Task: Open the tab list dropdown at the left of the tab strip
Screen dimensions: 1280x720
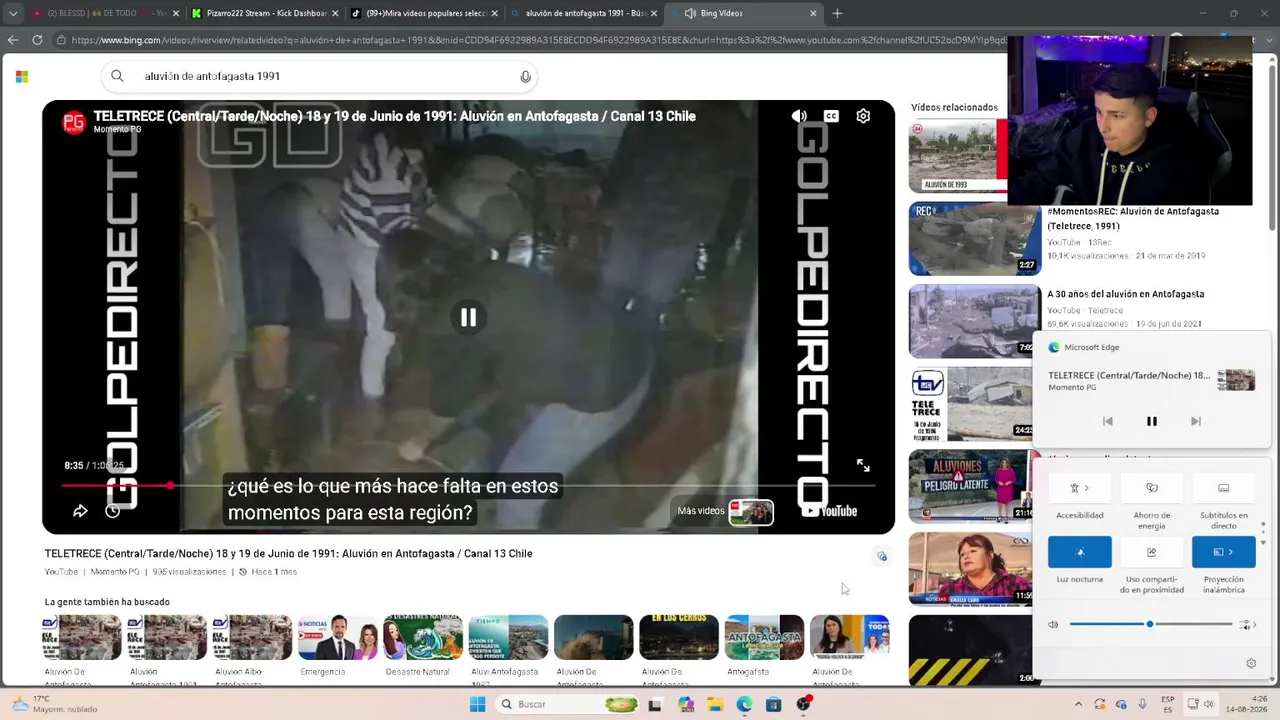Action: [x=13, y=13]
